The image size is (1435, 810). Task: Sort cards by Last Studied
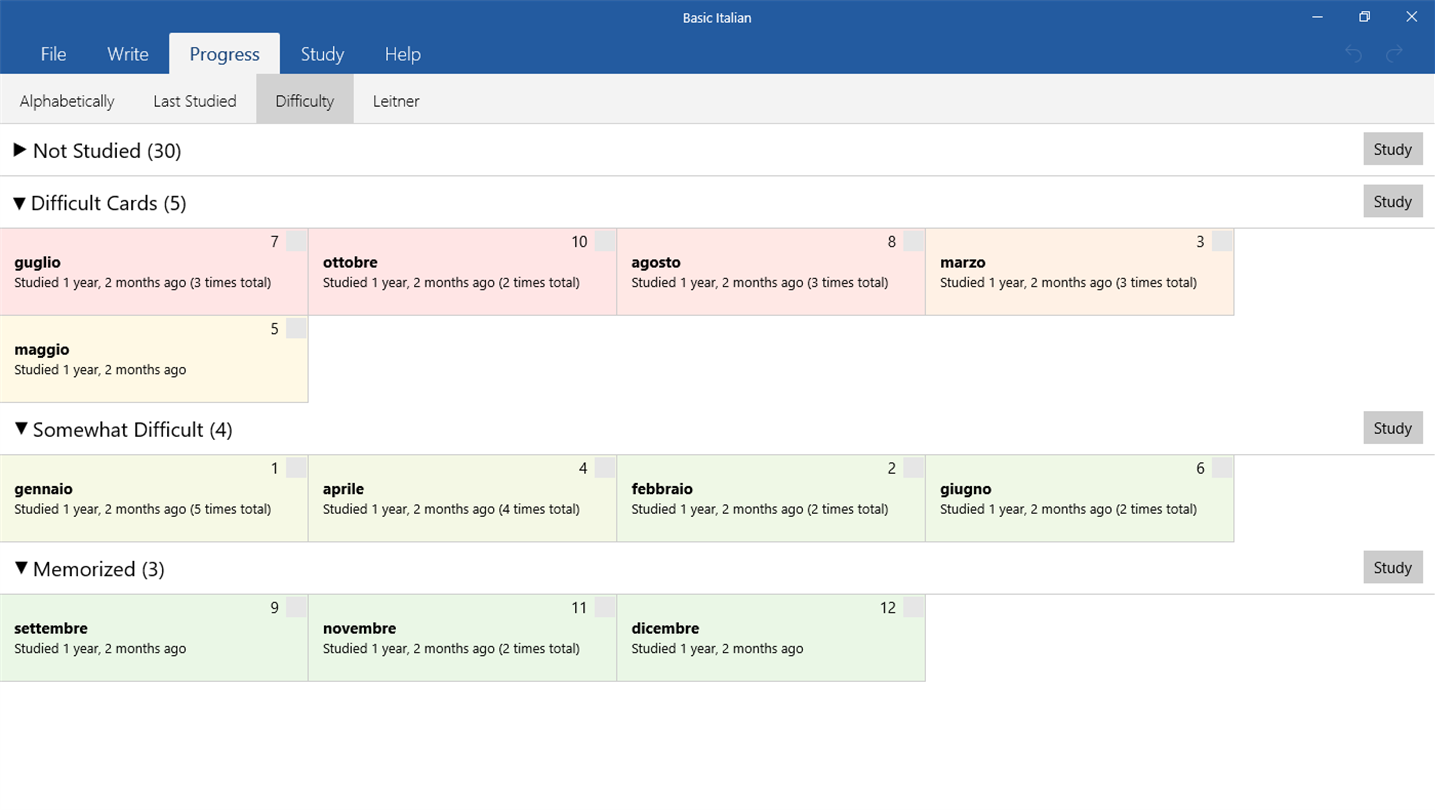(195, 101)
